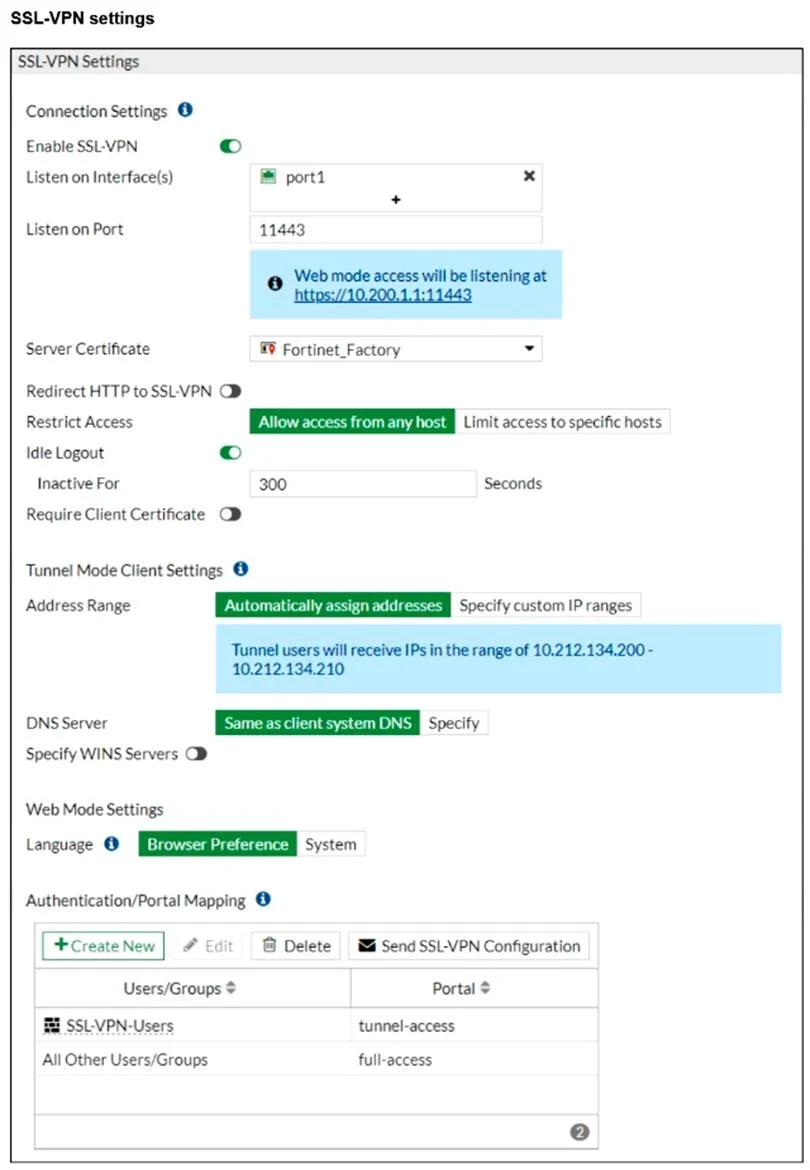Viewport: 810px width, 1170px height.
Task: Click the Authentication/Portal Mapping info icon
Action: click(263, 899)
